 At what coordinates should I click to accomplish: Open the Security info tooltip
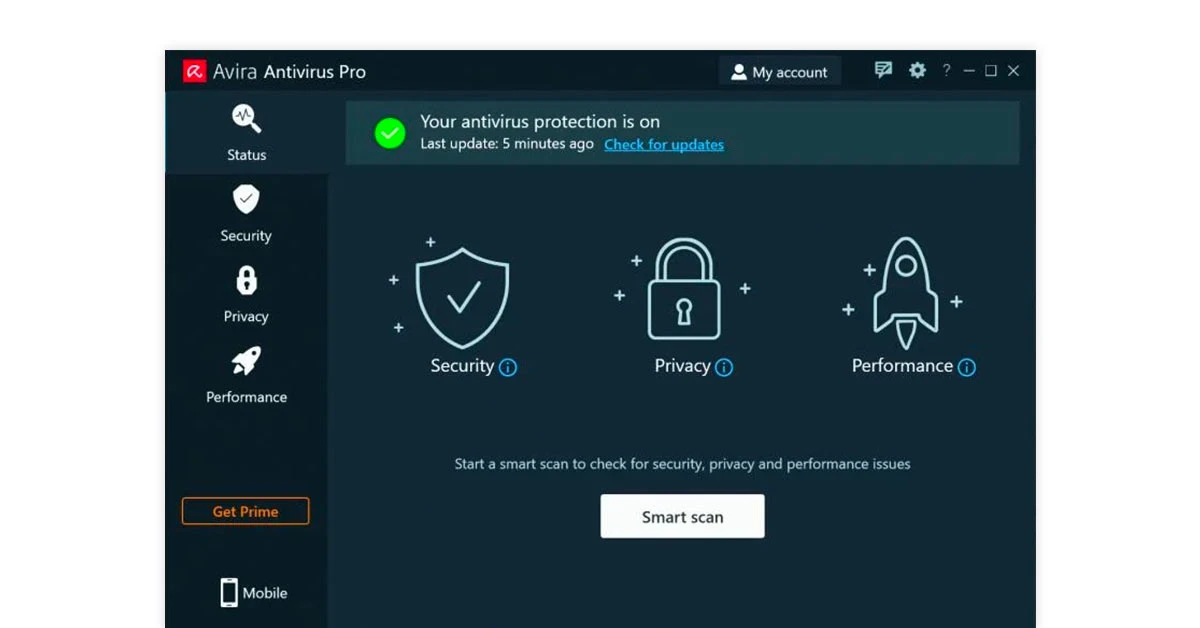[x=508, y=367]
